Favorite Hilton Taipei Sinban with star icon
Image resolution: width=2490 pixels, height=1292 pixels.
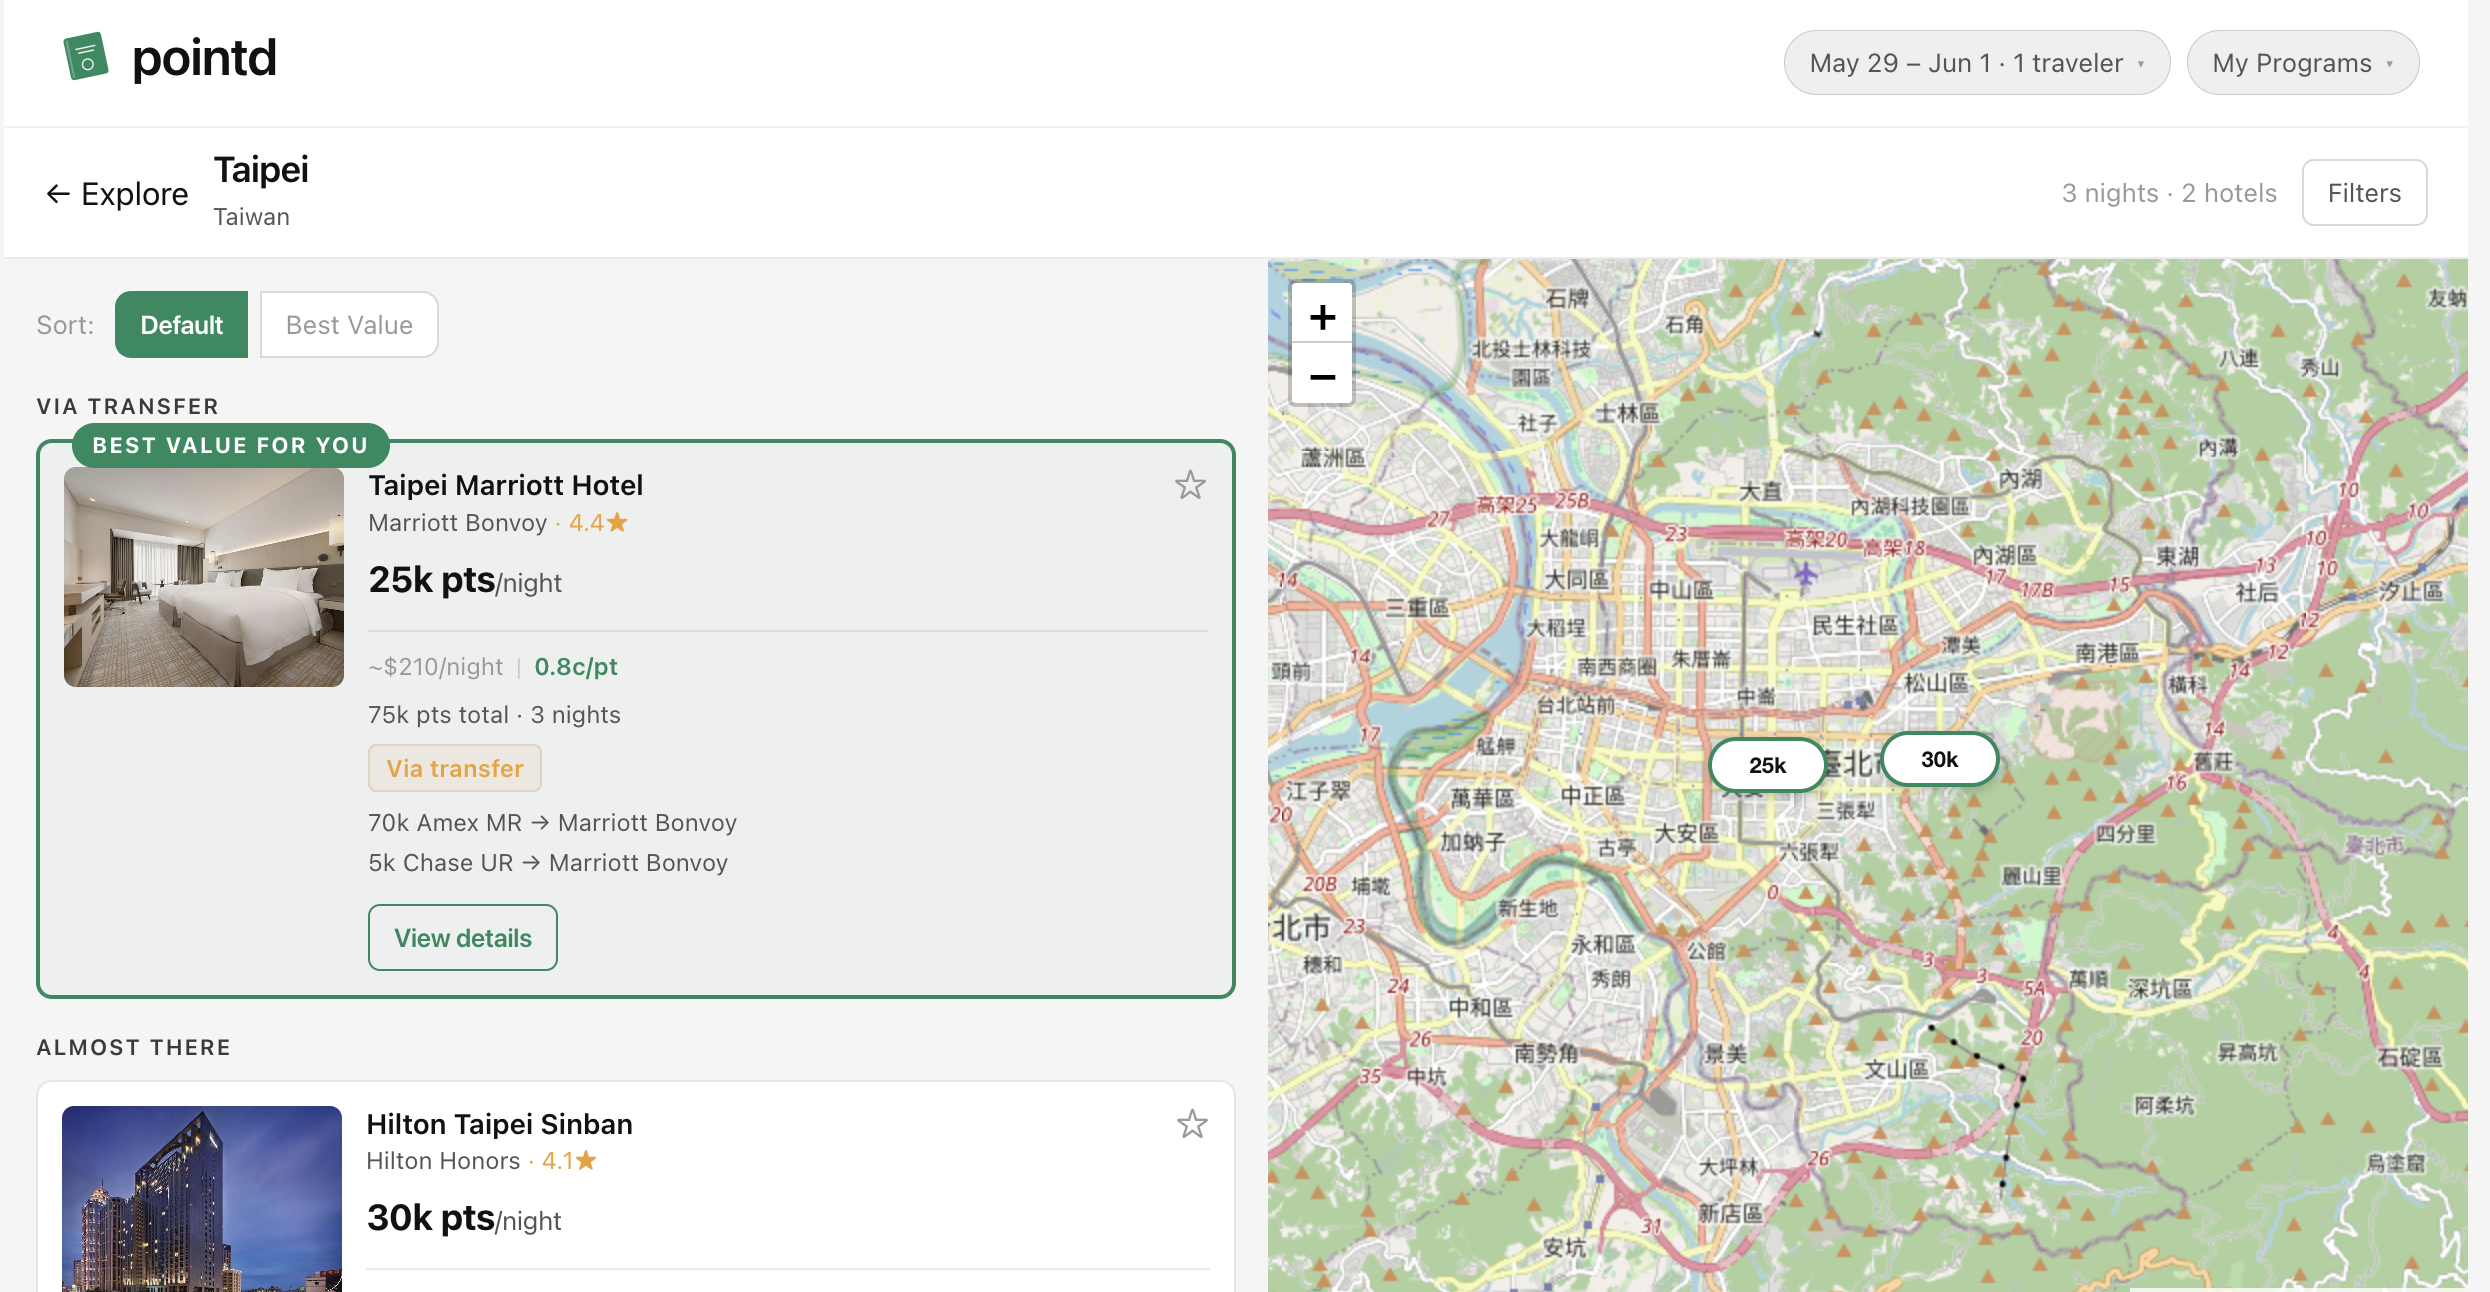tap(1192, 1124)
